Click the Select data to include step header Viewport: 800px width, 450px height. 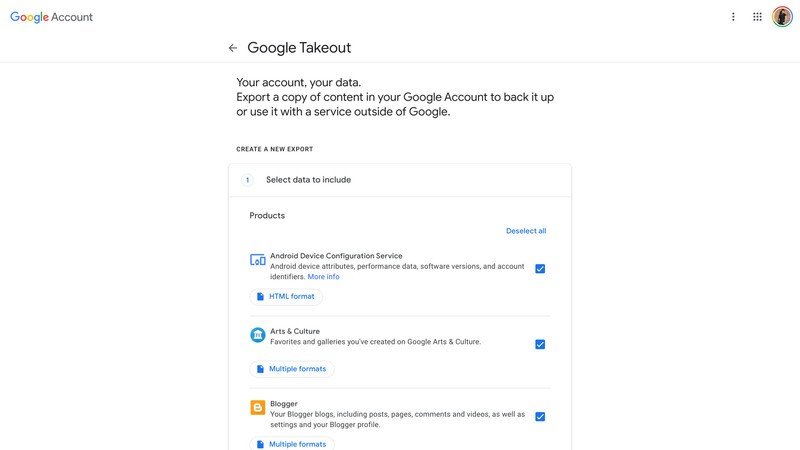400,180
